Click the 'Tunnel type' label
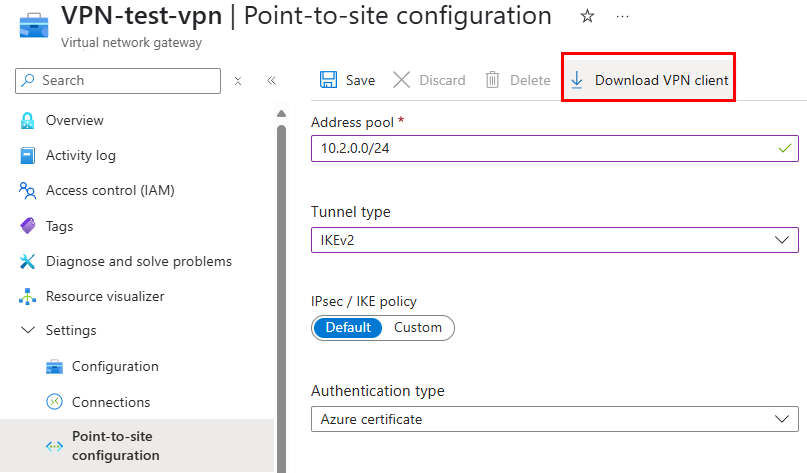The width and height of the screenshot is (807, 473). tap(350, 212)
